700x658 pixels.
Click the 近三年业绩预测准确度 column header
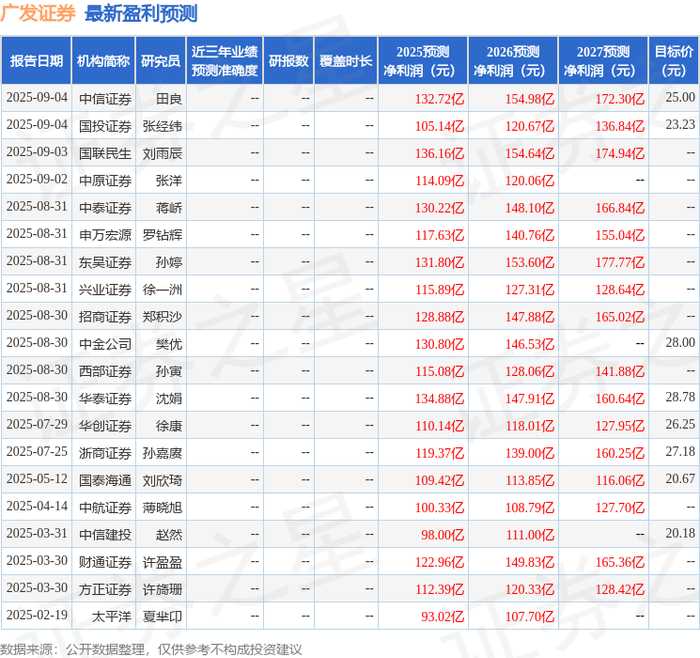225,61
